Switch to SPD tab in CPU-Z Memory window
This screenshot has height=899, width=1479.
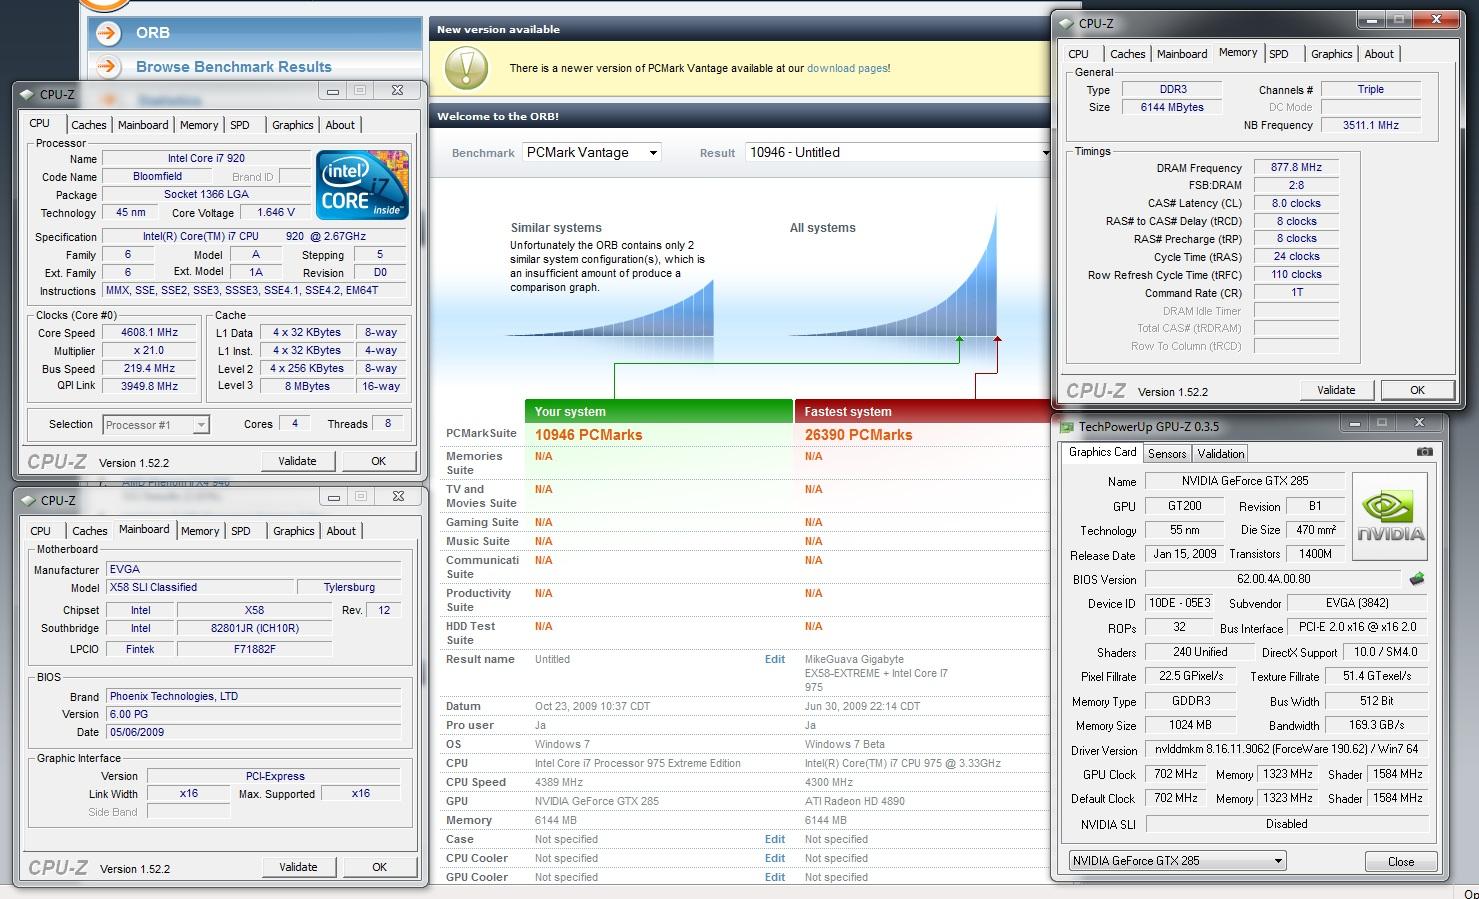point(1278,54)
